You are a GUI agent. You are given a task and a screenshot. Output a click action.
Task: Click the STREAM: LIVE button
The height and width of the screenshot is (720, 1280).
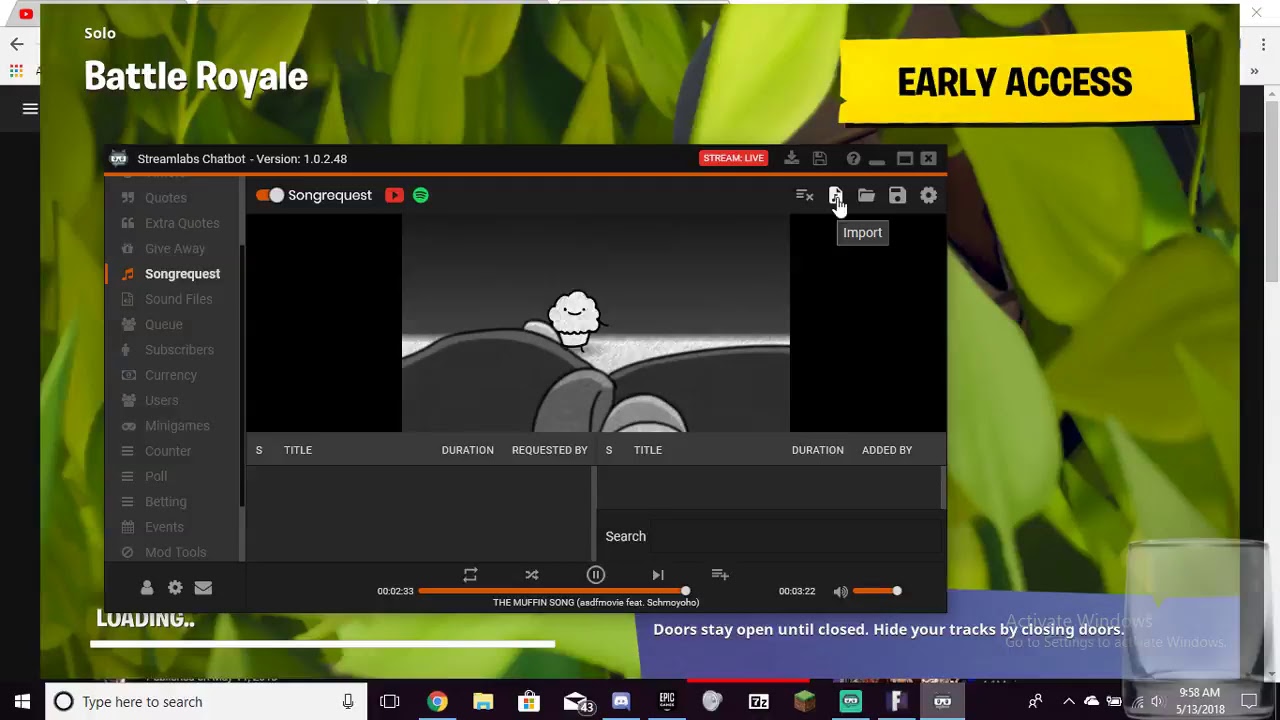coord(733,158)
